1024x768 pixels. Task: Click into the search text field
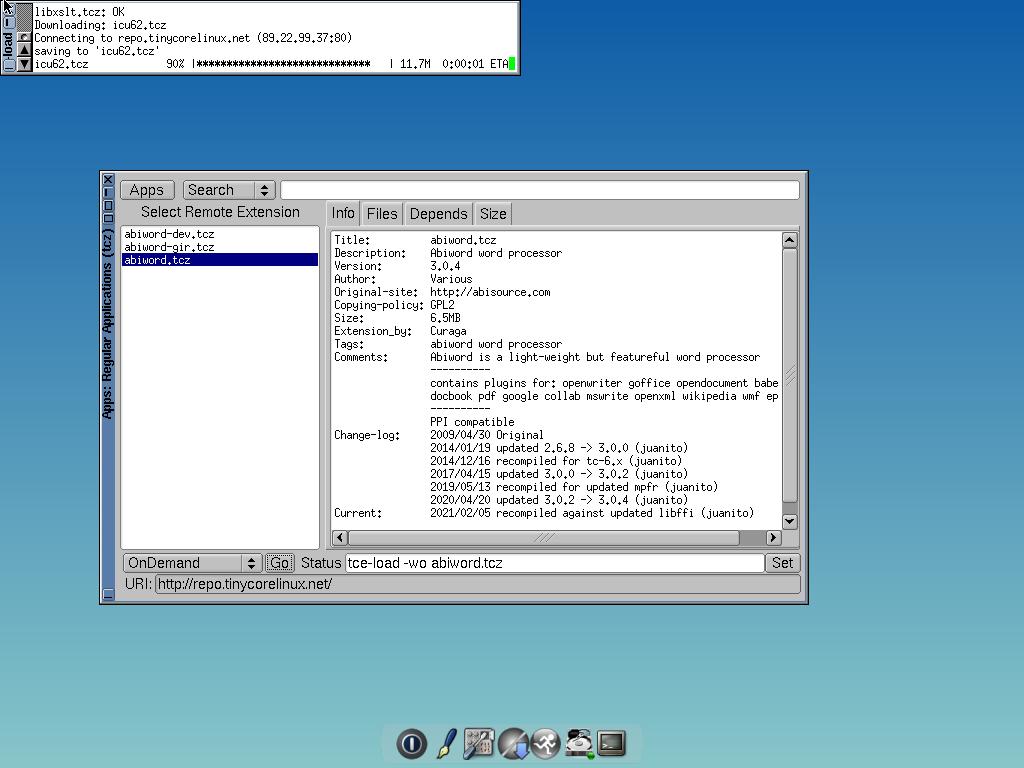pyautogui.click(x=540, y=190)
